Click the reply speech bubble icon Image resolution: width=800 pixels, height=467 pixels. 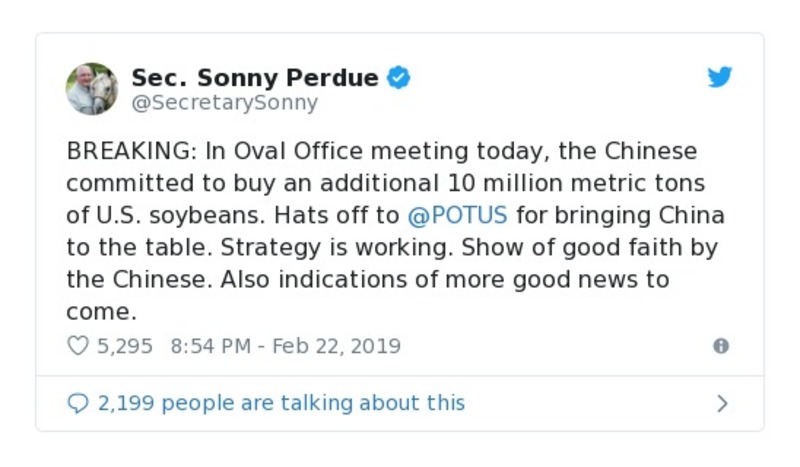pyautogui.click(x=78, y=403)
